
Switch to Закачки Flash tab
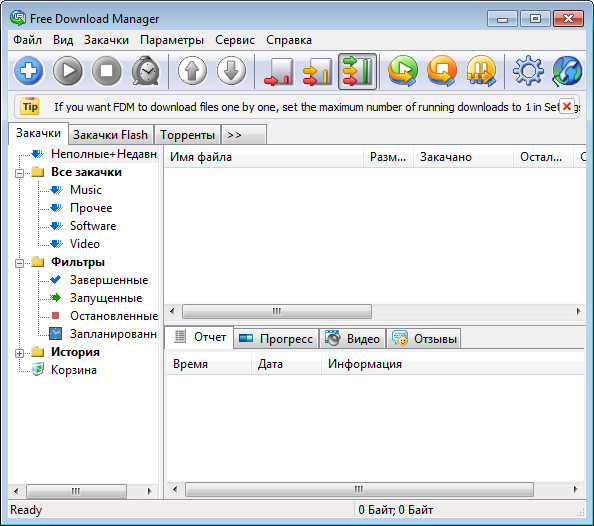[111, 135]
